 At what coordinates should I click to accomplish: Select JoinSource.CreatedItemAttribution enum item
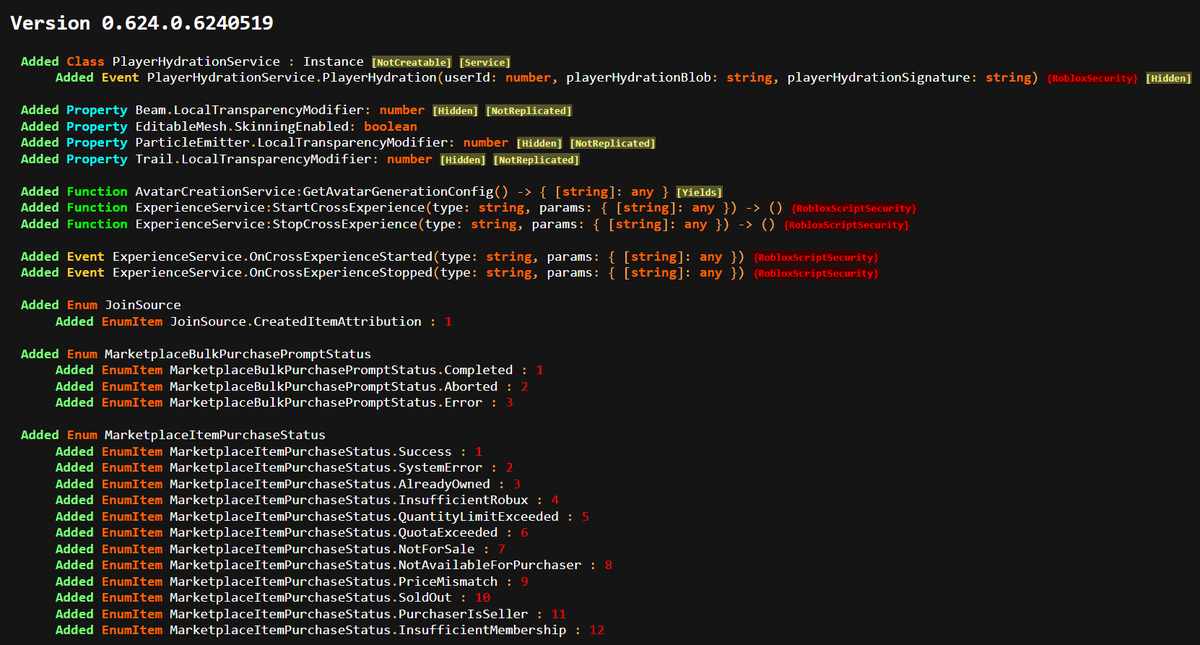coord(295,322)
